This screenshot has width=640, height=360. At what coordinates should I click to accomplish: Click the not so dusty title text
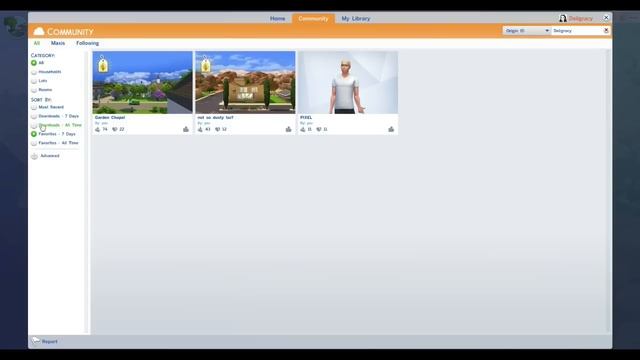(216, 118)
